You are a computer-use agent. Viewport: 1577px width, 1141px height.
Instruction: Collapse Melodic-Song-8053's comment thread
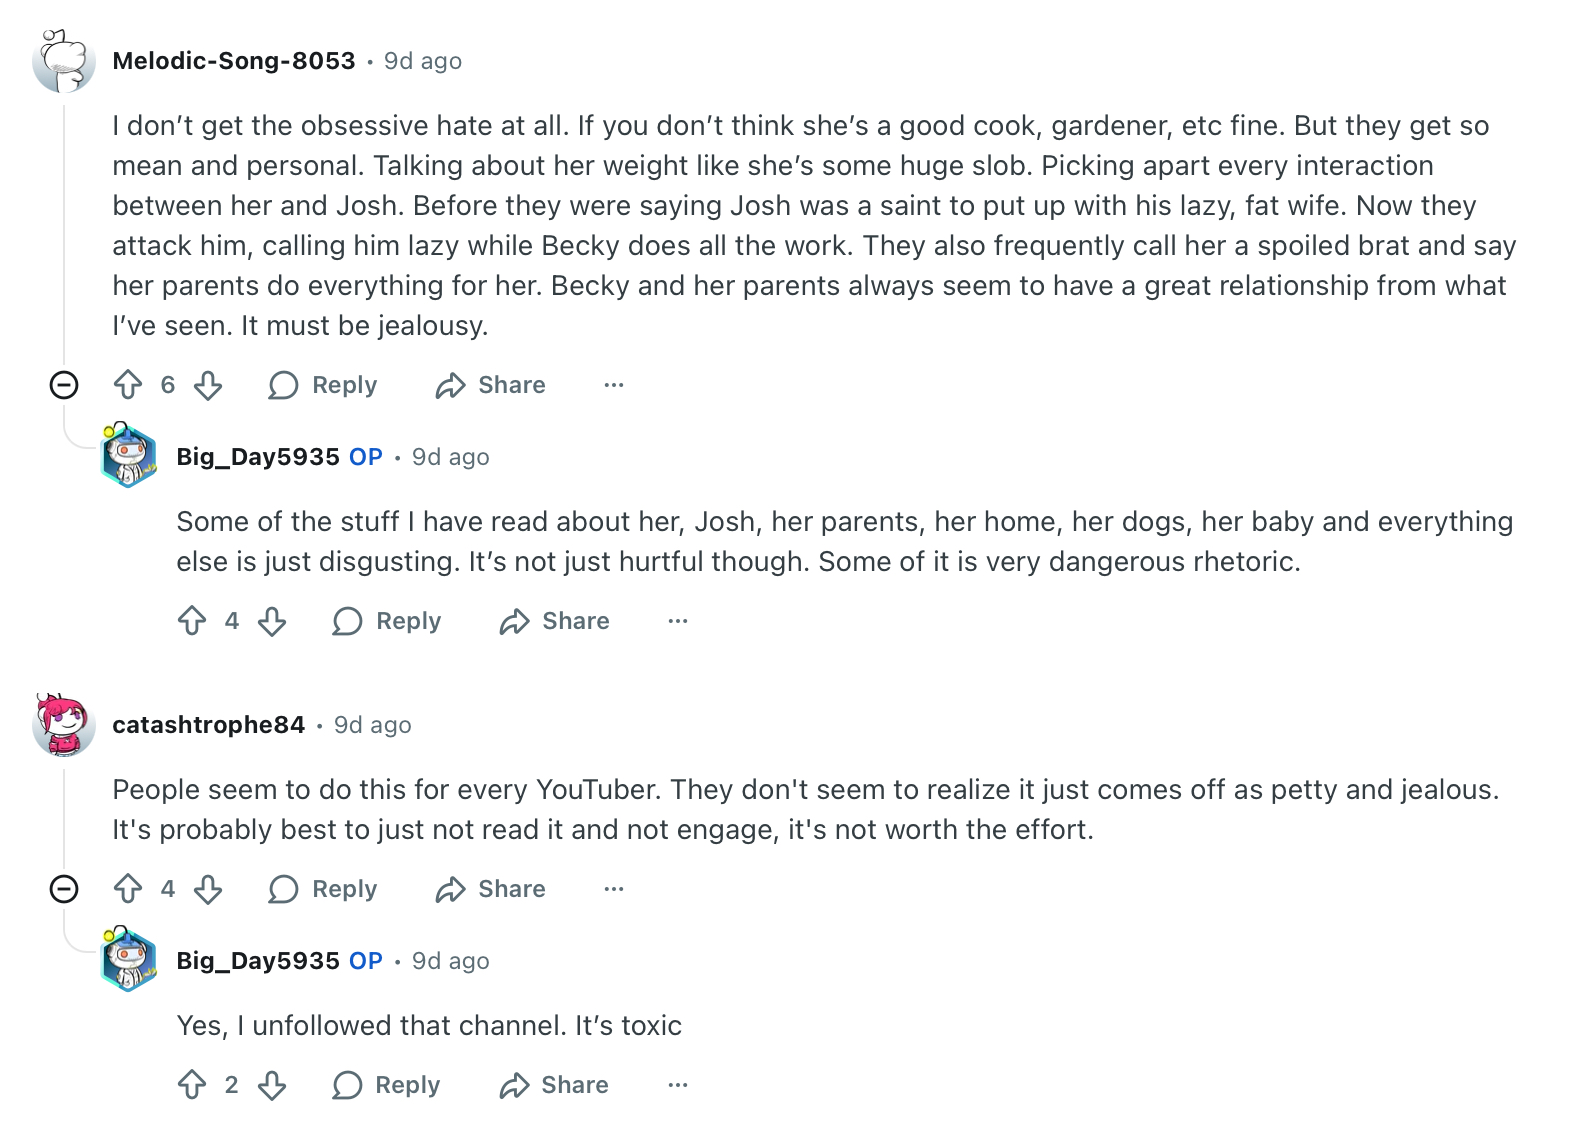tap(64, 385)
